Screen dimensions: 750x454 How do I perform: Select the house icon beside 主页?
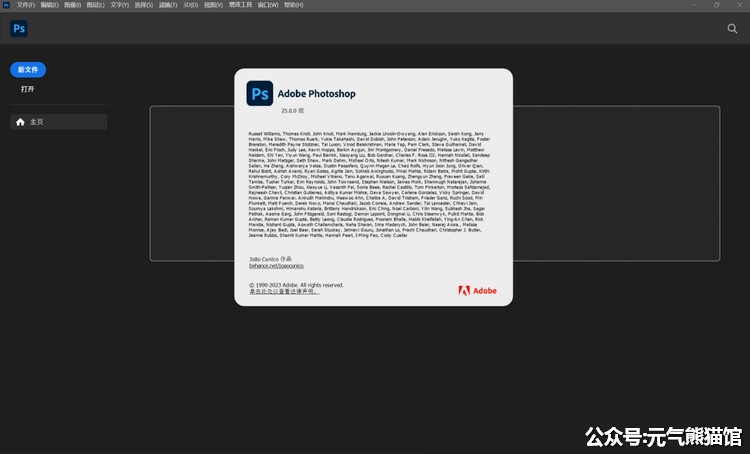(20, 122)
